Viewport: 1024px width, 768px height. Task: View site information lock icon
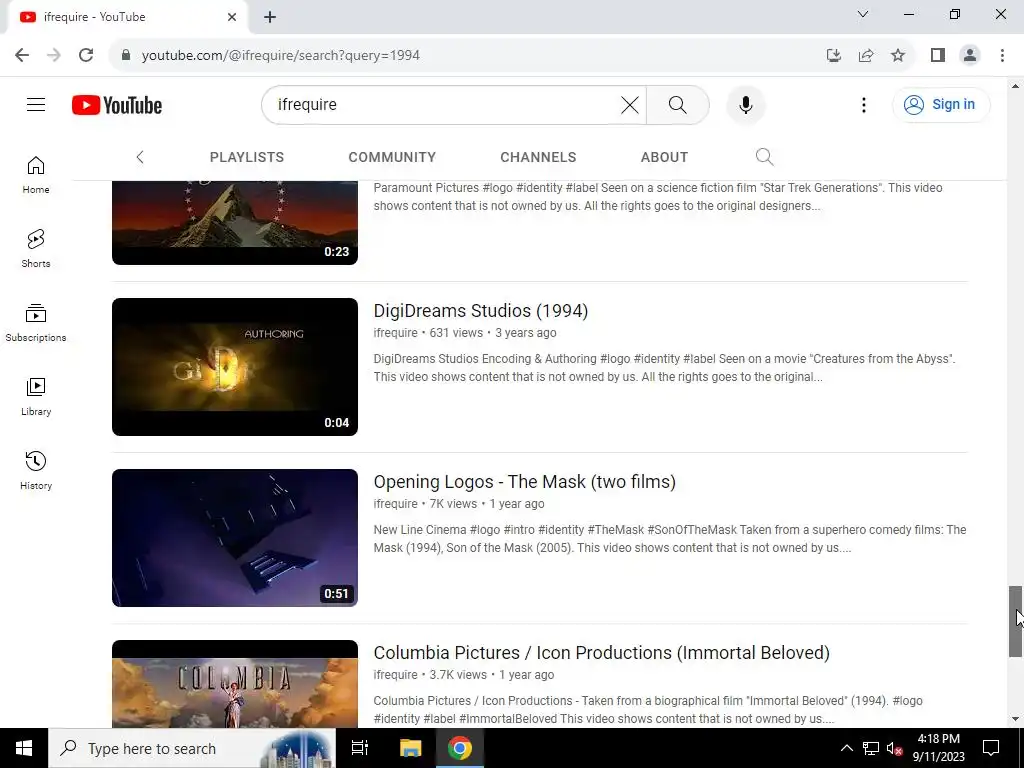click(126, 55)
